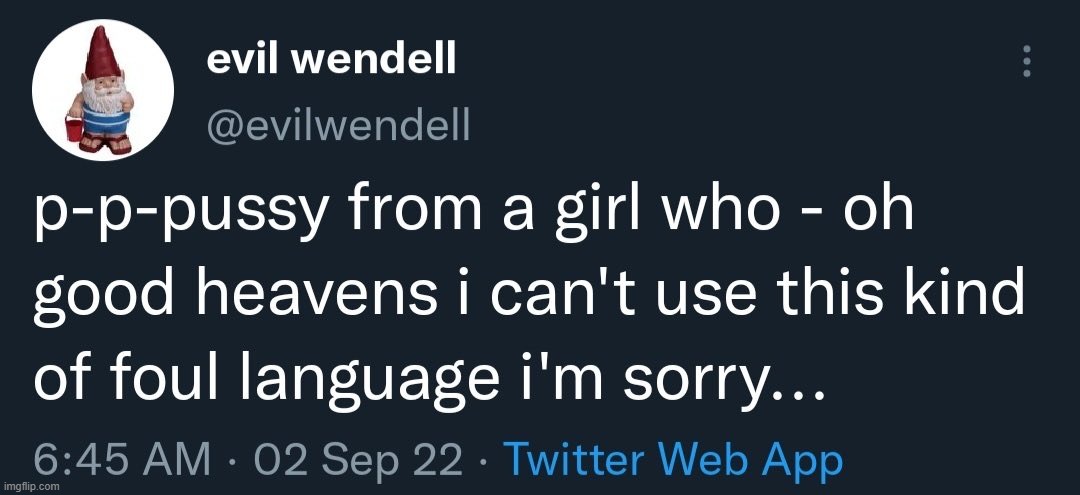Click the gnome's red pointed hat
1080x495 pixels.
[x=101, y=54]
